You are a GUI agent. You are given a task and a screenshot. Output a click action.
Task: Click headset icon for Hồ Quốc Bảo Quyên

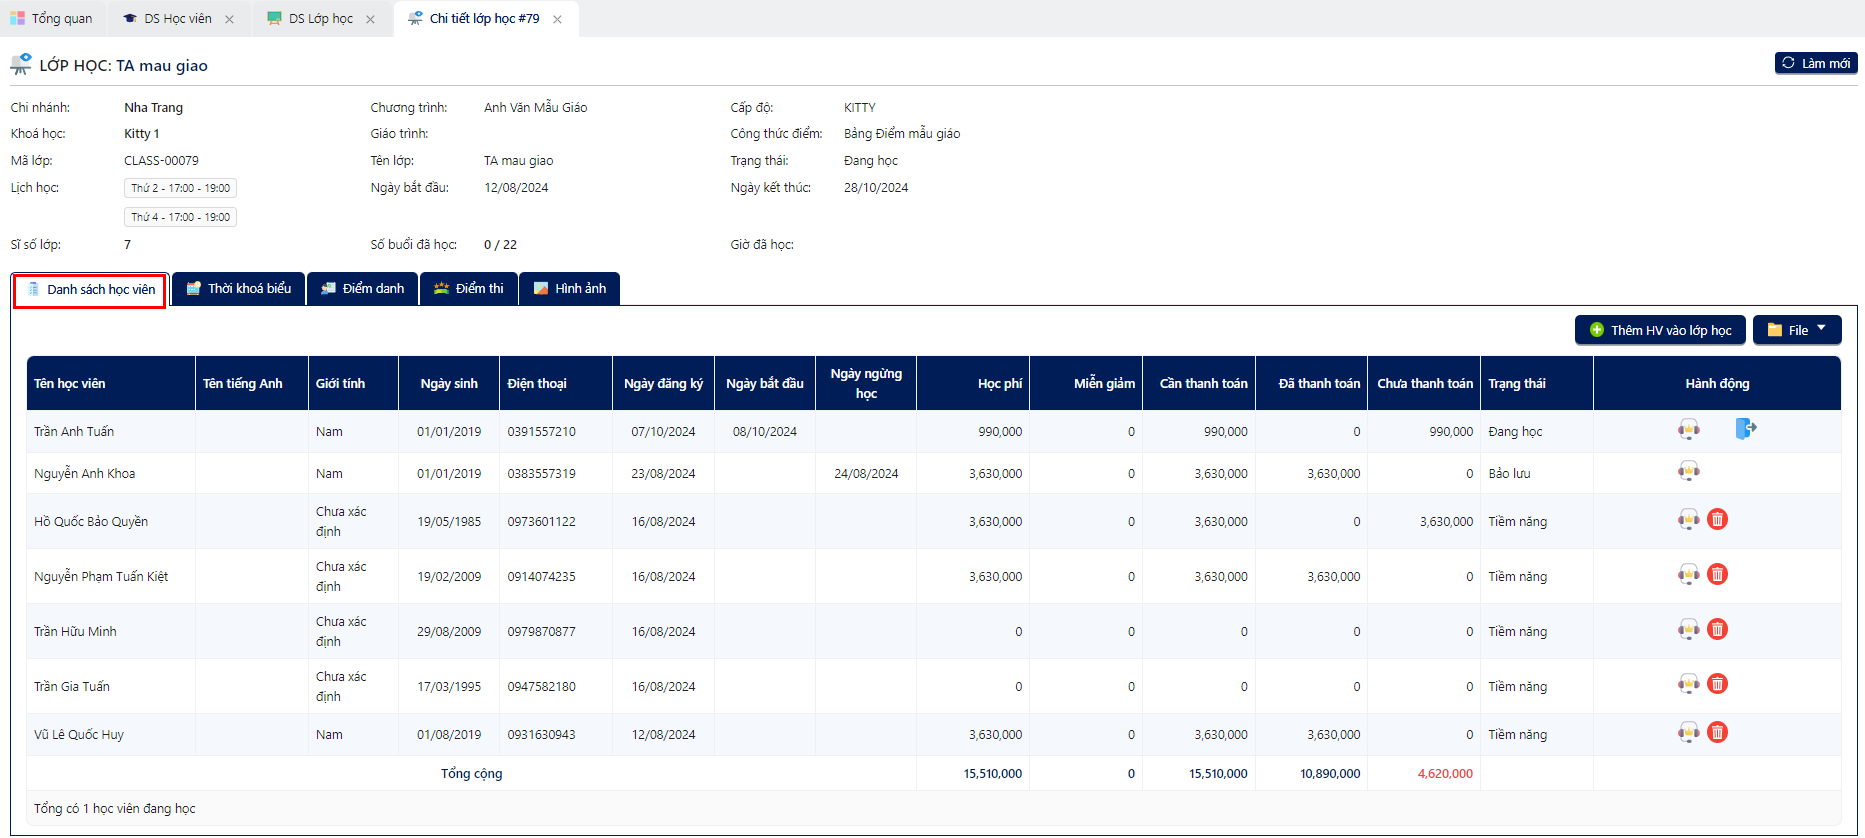click(x=1688, y=519)
